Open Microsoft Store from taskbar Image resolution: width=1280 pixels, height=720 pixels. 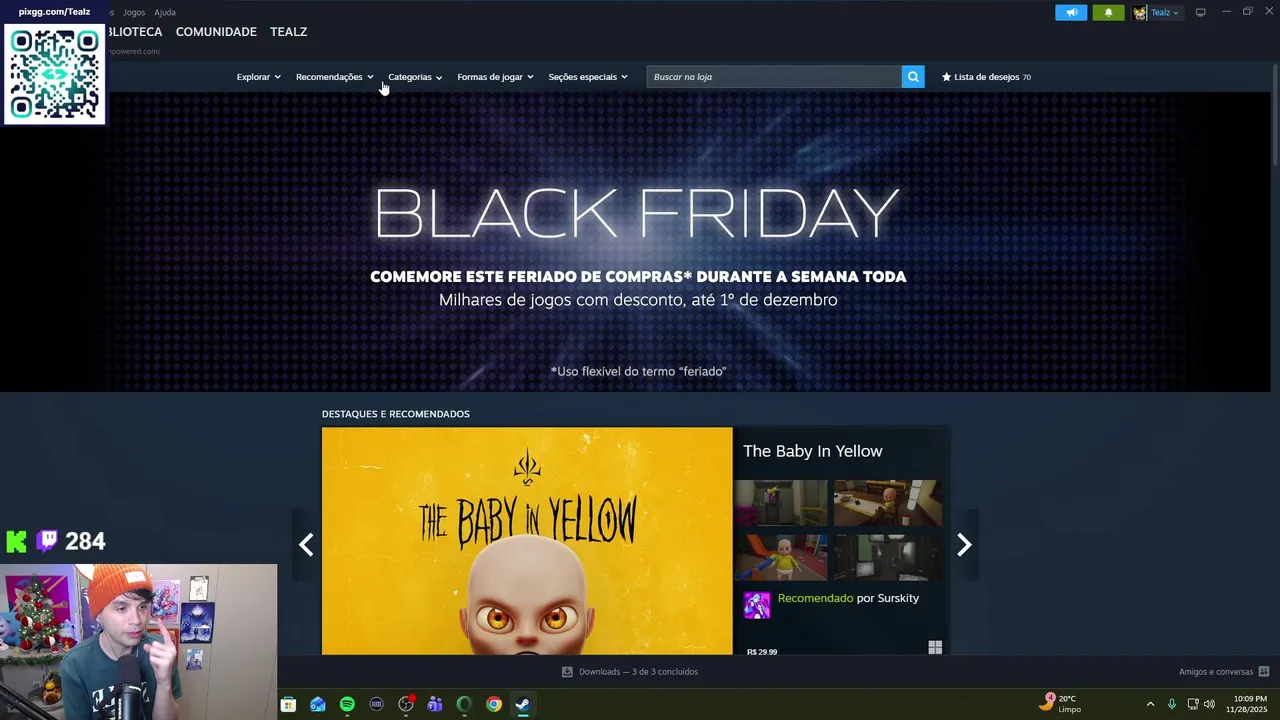point(288,704)
